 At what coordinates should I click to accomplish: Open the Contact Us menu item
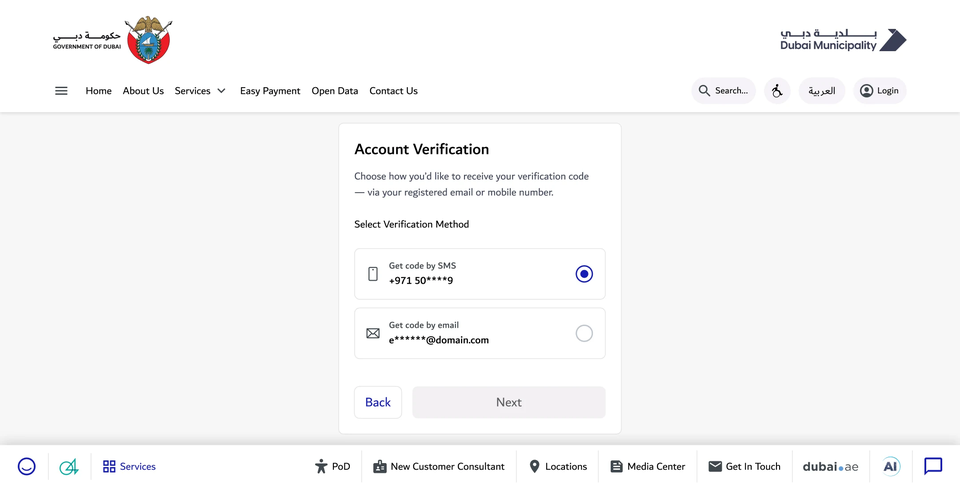(x=393, y=91)
